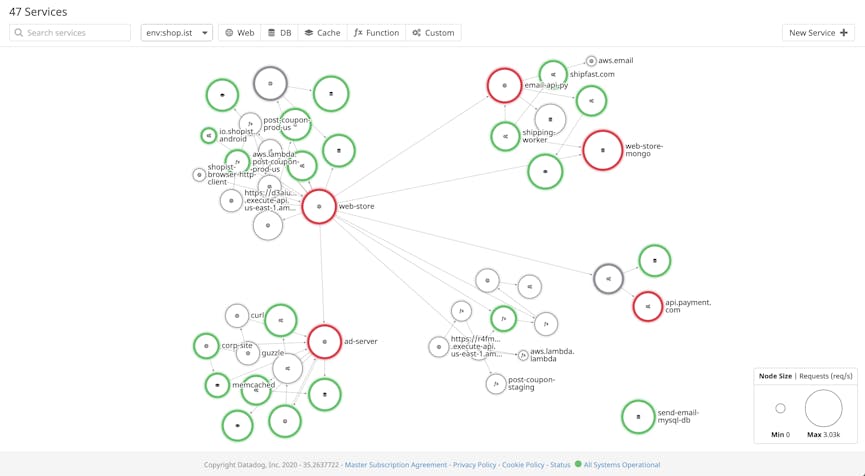865x476 pixels.
Task: Open the shipping-worker node
Action: (x=505, y=136)
